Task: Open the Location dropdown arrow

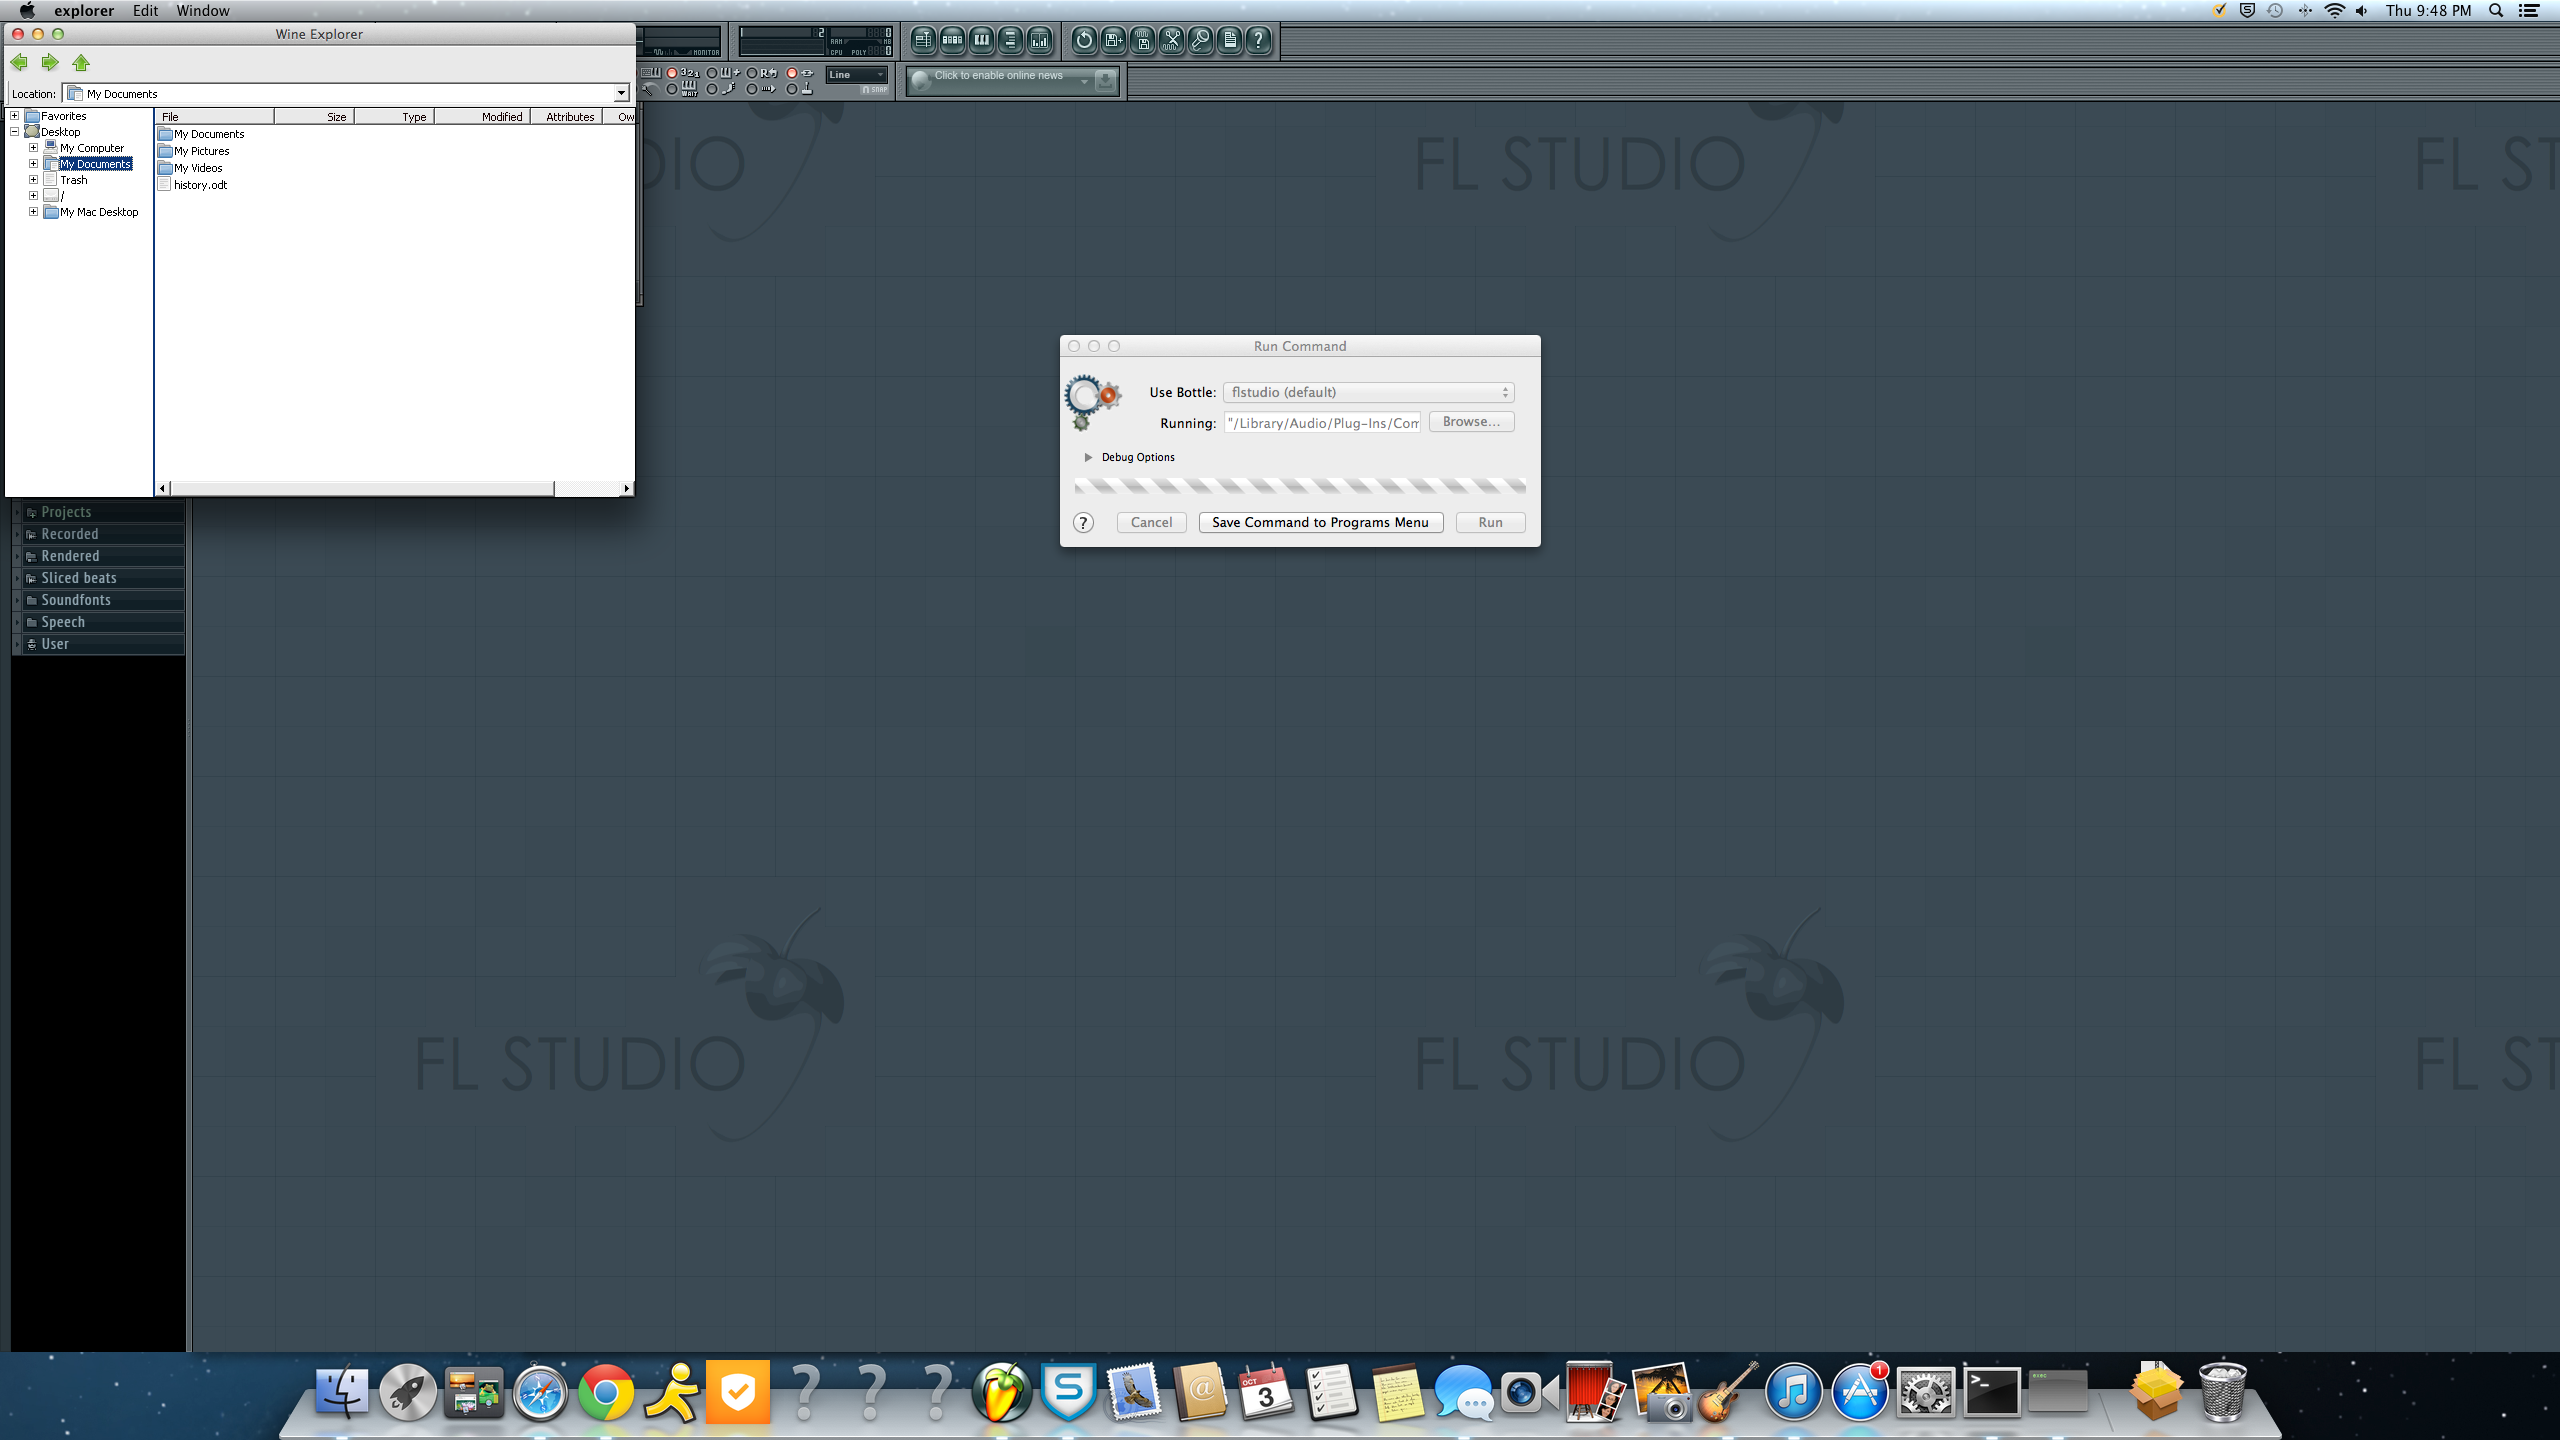Action: 621,93
